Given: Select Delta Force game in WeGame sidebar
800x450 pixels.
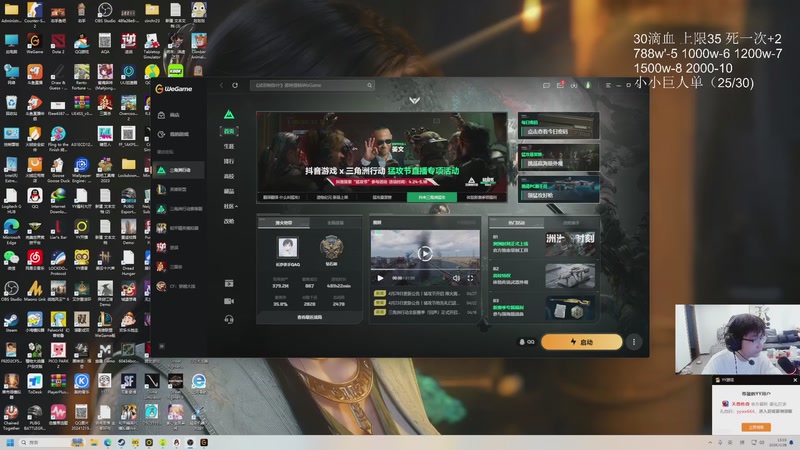Looking at the screenshot, I should 178,170.
